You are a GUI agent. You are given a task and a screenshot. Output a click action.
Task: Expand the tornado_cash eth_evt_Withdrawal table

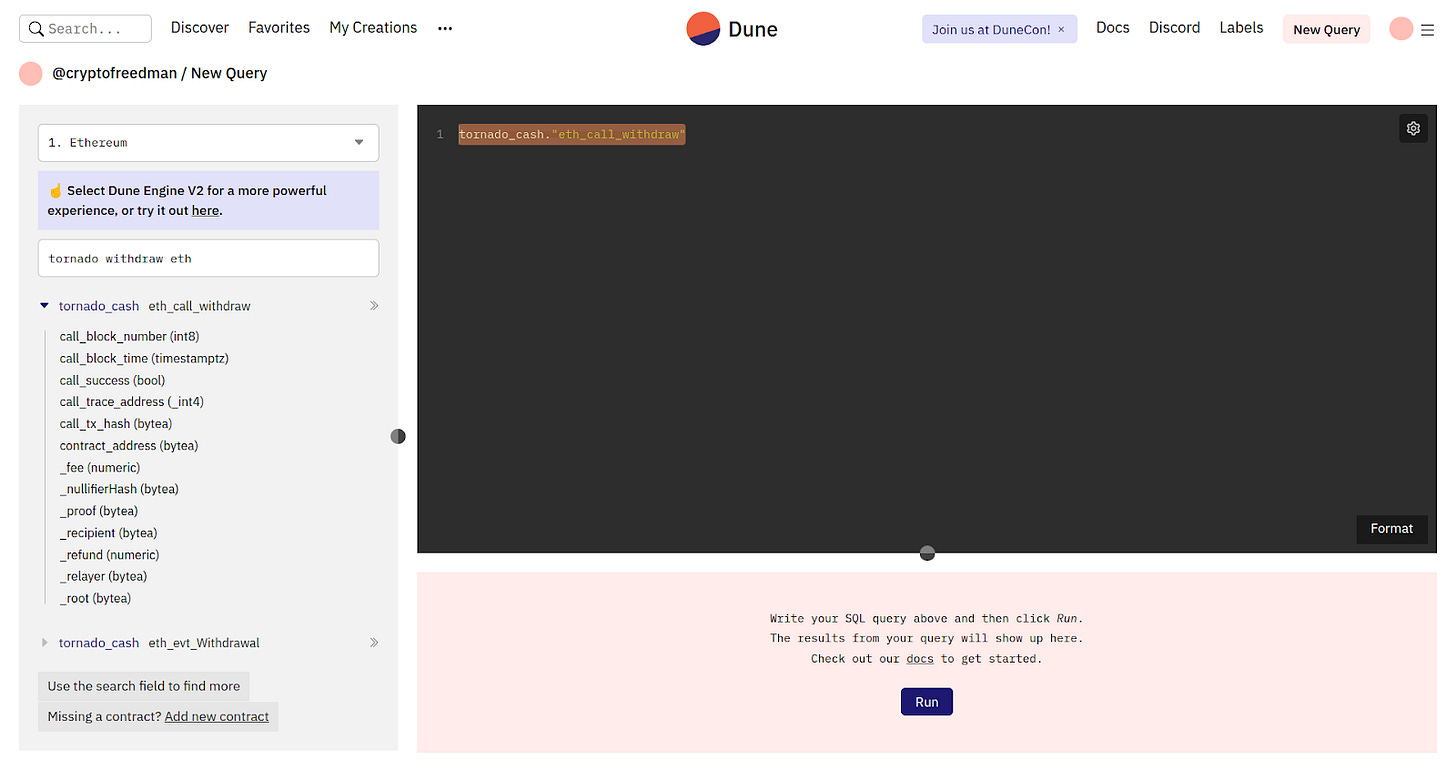pyautogui.click(x=44, y=643)
